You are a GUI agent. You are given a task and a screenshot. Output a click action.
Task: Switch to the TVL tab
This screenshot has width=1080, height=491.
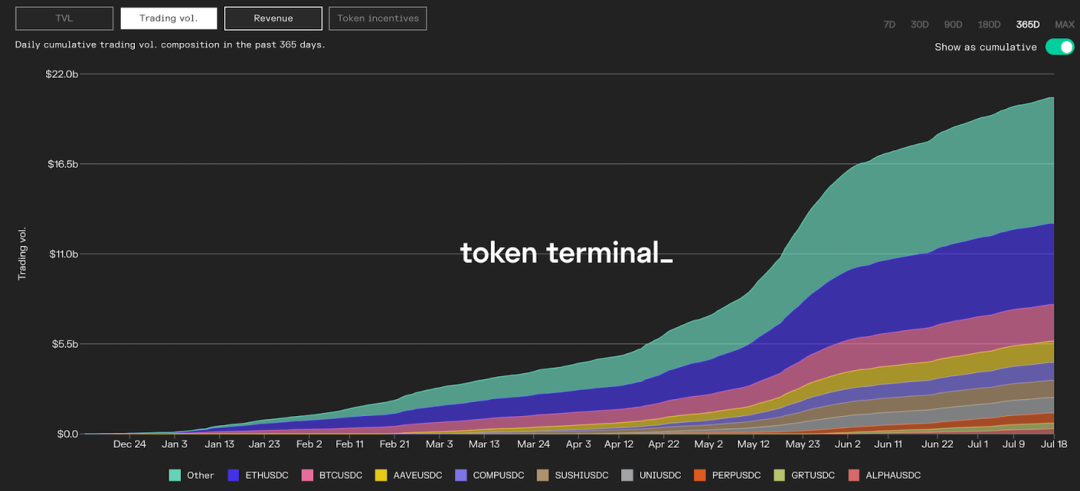[x=64, y=19]
